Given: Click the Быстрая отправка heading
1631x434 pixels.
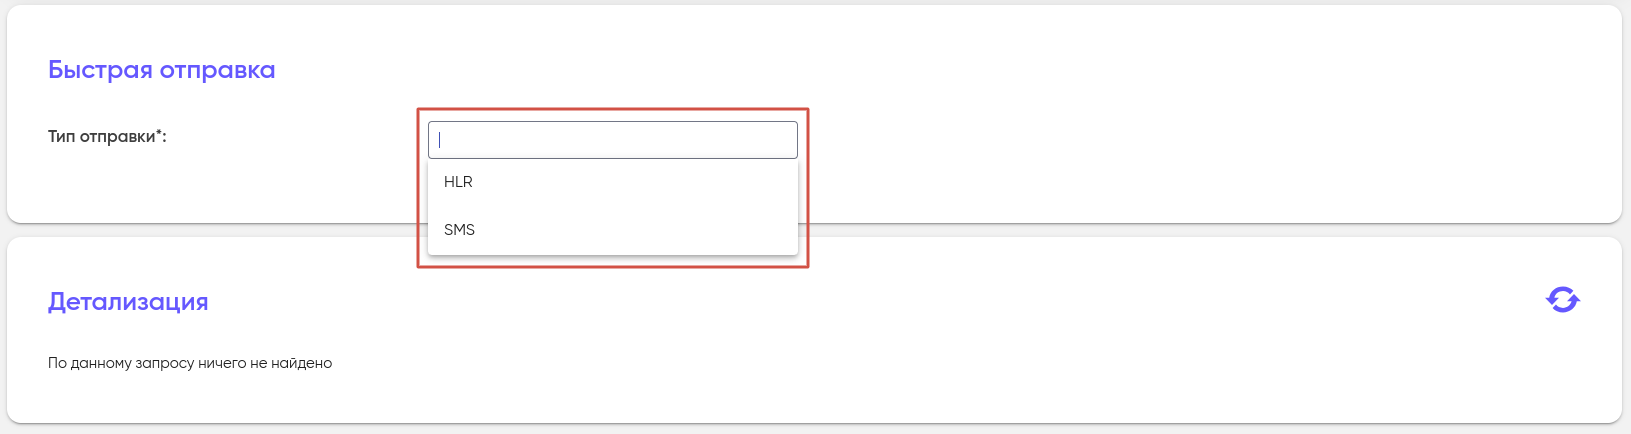Looking at the screenshot, I should (162, 70).
